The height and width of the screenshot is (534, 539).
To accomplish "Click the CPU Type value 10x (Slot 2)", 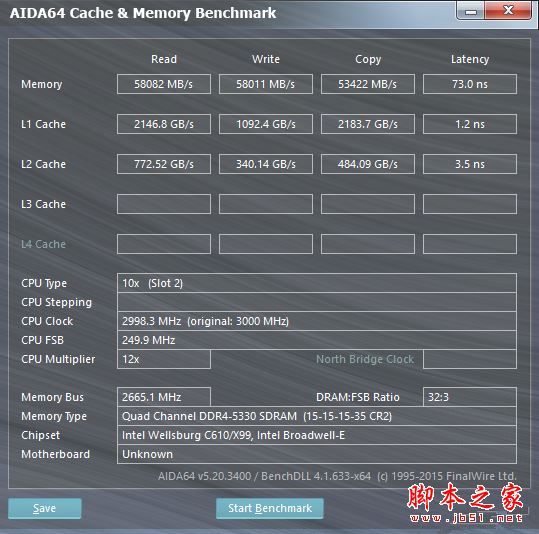I will (317, 283).
